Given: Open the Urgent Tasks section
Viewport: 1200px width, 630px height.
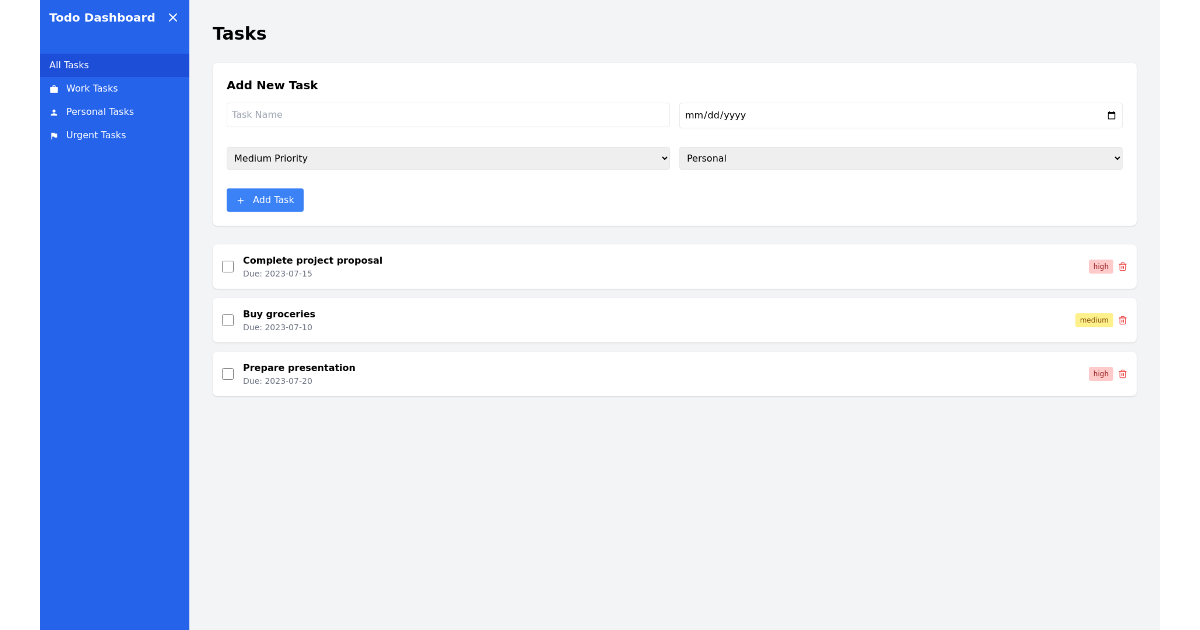Looking at the screenshot, I should (95, 135).
